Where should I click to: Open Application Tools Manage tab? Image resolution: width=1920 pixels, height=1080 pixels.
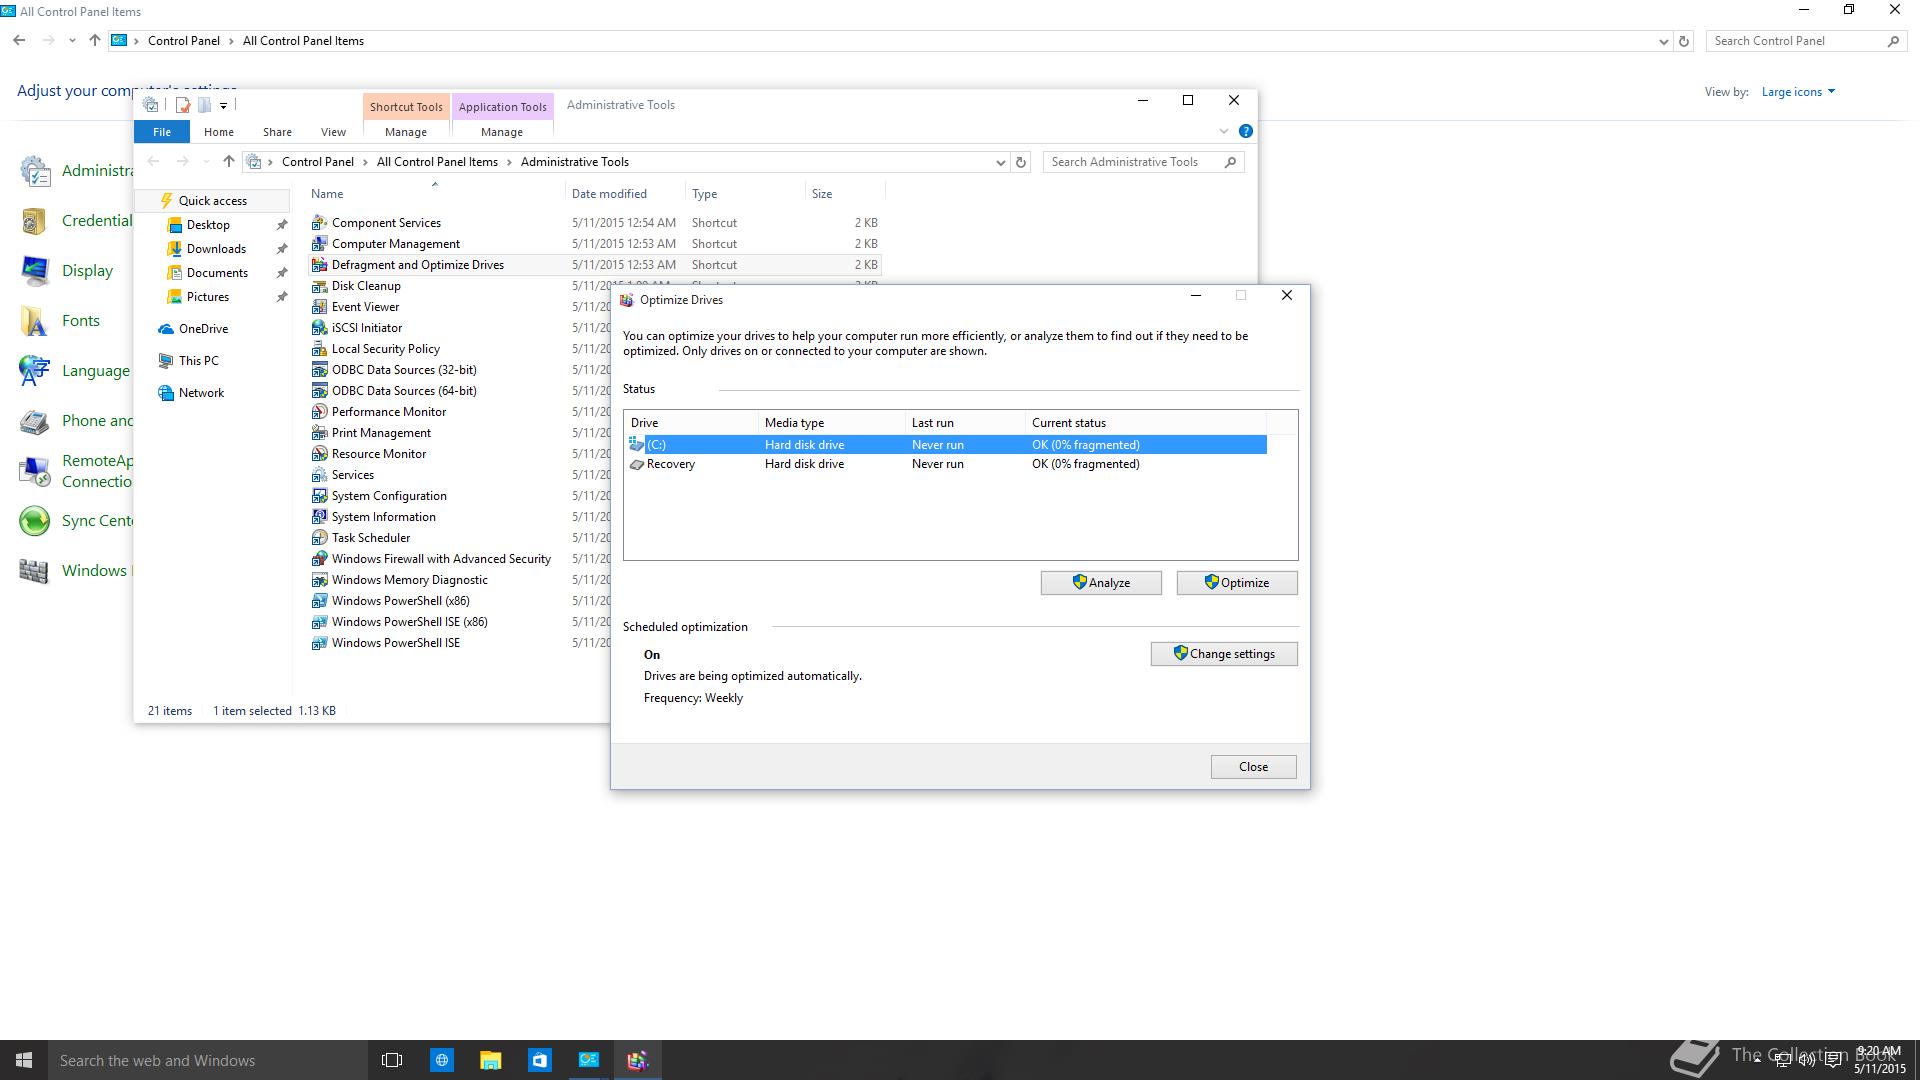tap(502, 132)
